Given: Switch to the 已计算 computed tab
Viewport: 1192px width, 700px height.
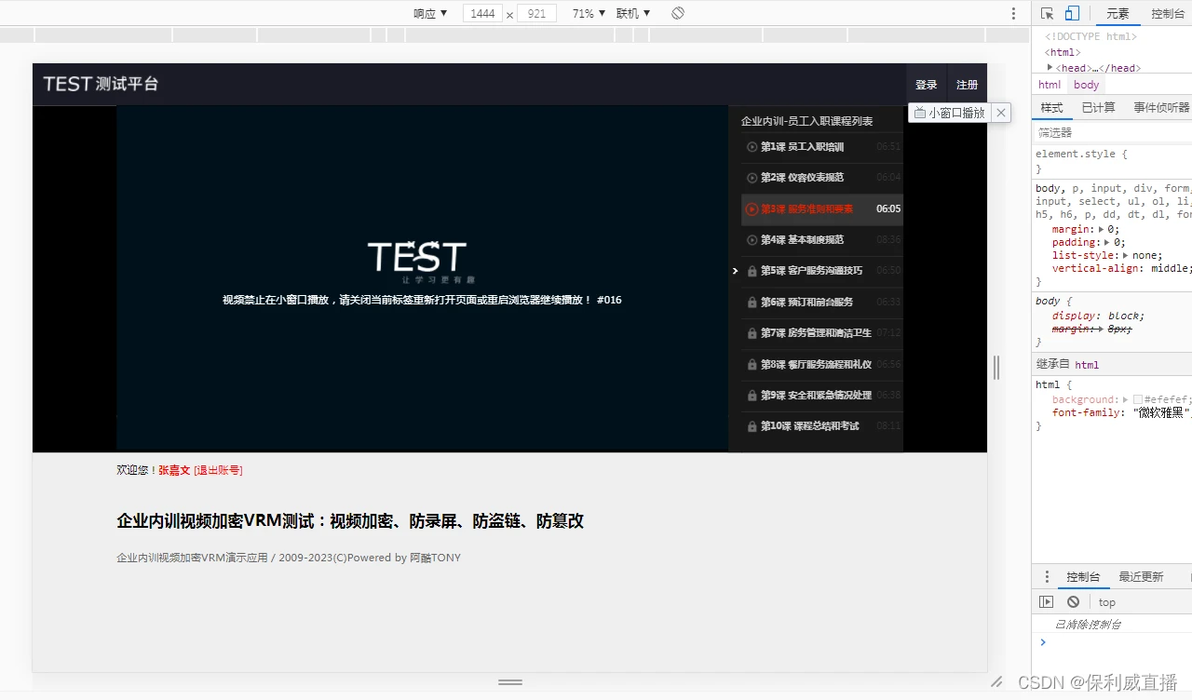Looking at the screenshot, I should click(1098, 107).
